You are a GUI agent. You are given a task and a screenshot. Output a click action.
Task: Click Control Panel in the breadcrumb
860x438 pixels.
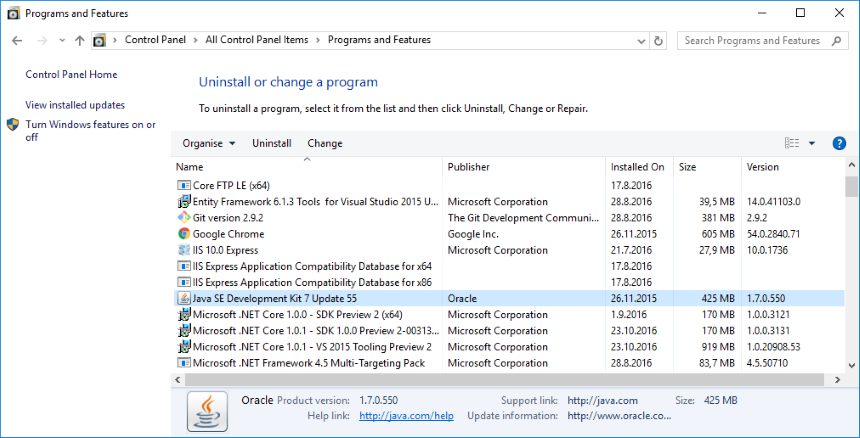(155, 40)
